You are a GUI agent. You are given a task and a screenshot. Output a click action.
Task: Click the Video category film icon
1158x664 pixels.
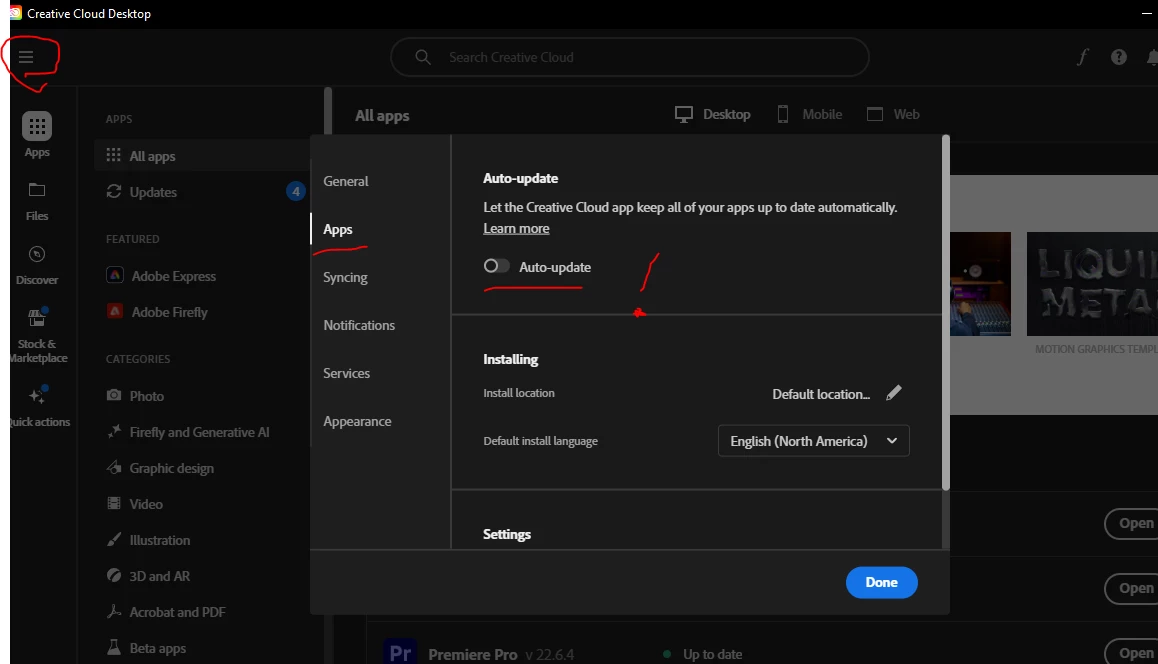114,504
